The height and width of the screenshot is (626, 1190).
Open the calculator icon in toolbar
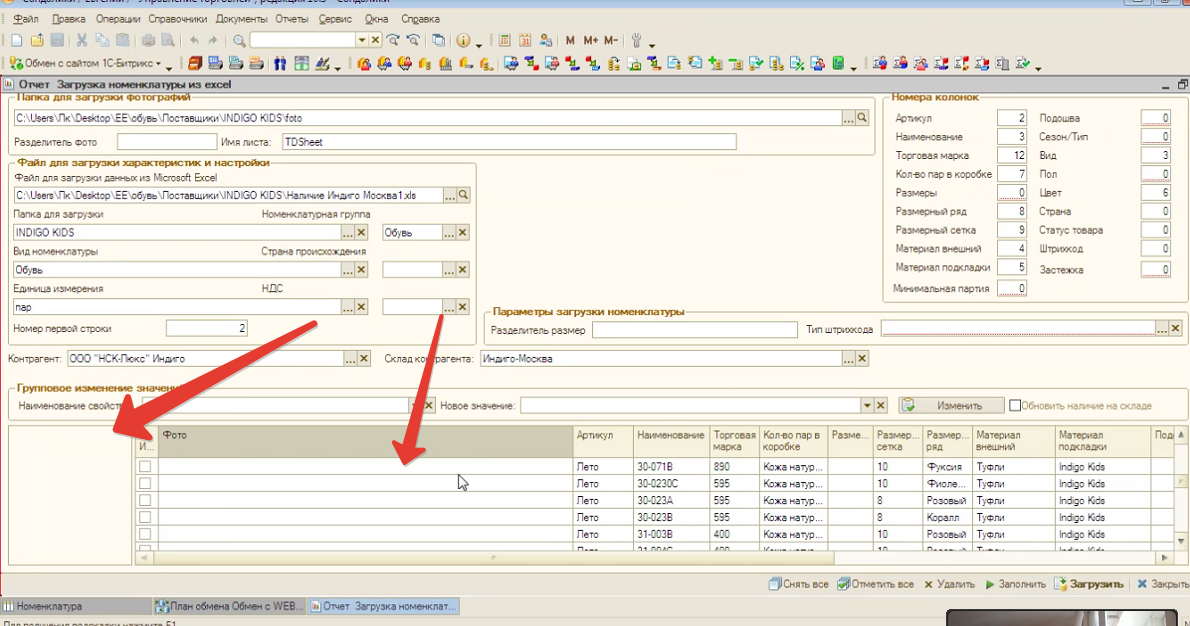[503, 41]
